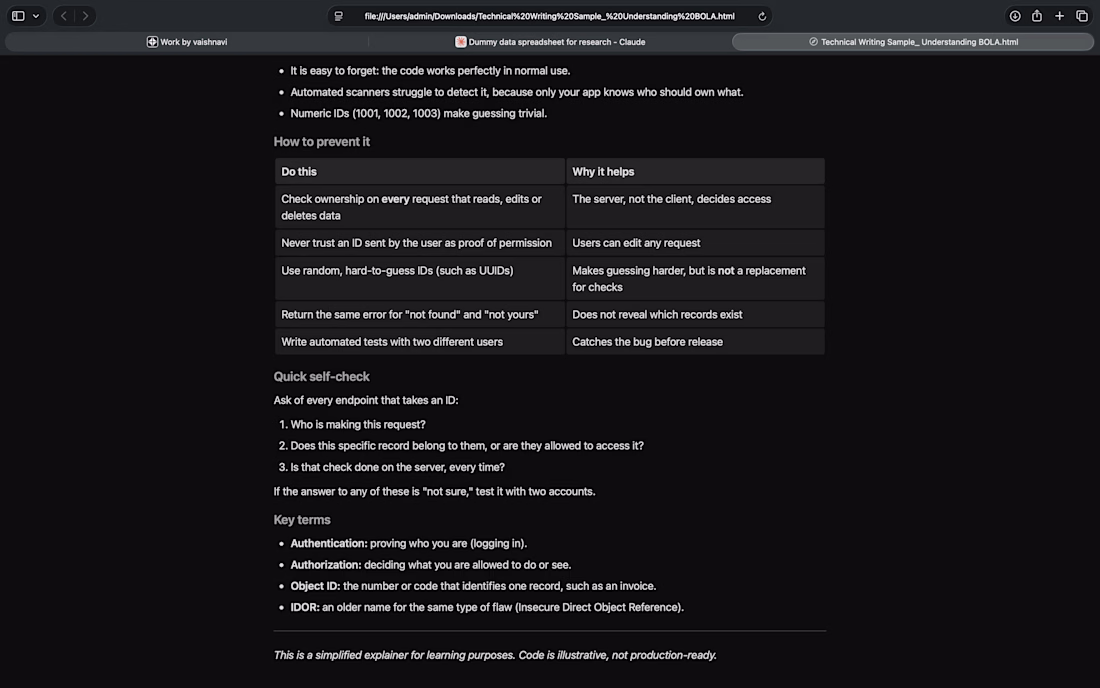This screenshot has width=1100, height=688.
Task: Expand the sidebar options chevron
Action: point(36,16)
